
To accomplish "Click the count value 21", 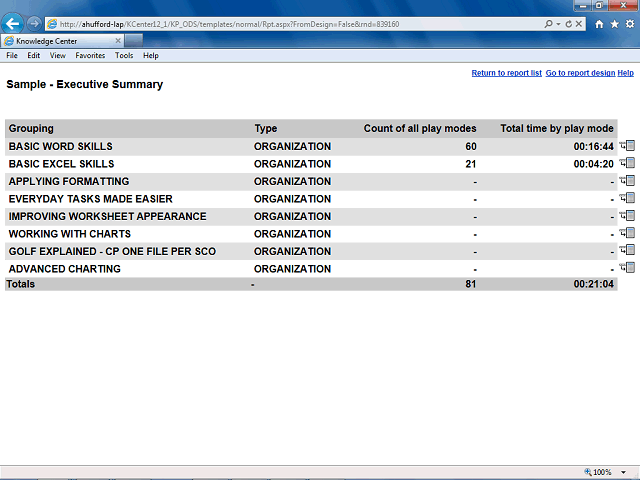I will point(471,164).
